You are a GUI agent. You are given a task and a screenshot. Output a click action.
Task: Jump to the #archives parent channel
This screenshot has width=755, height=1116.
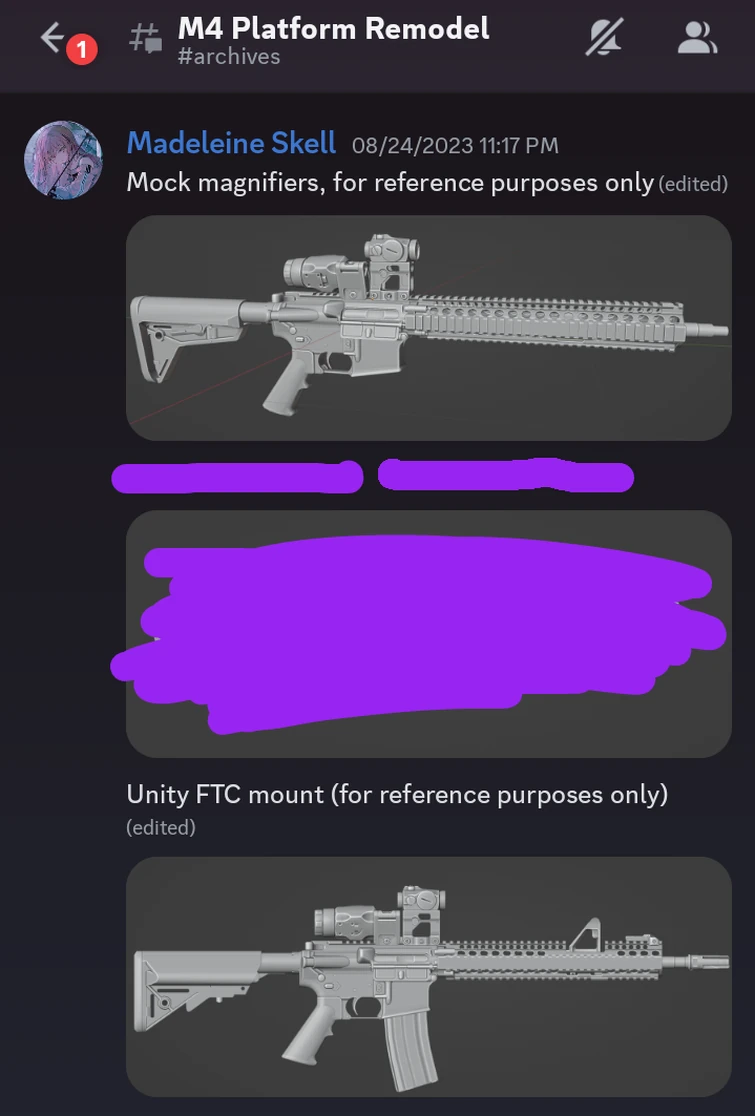click(228, 57)
